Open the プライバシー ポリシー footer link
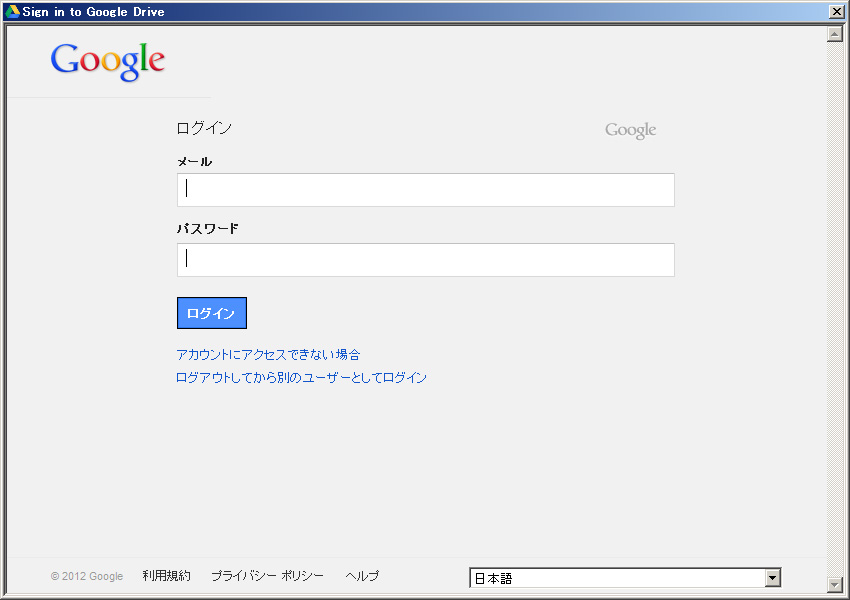Viewport: 850px width, 600px height. click(267, 576)
